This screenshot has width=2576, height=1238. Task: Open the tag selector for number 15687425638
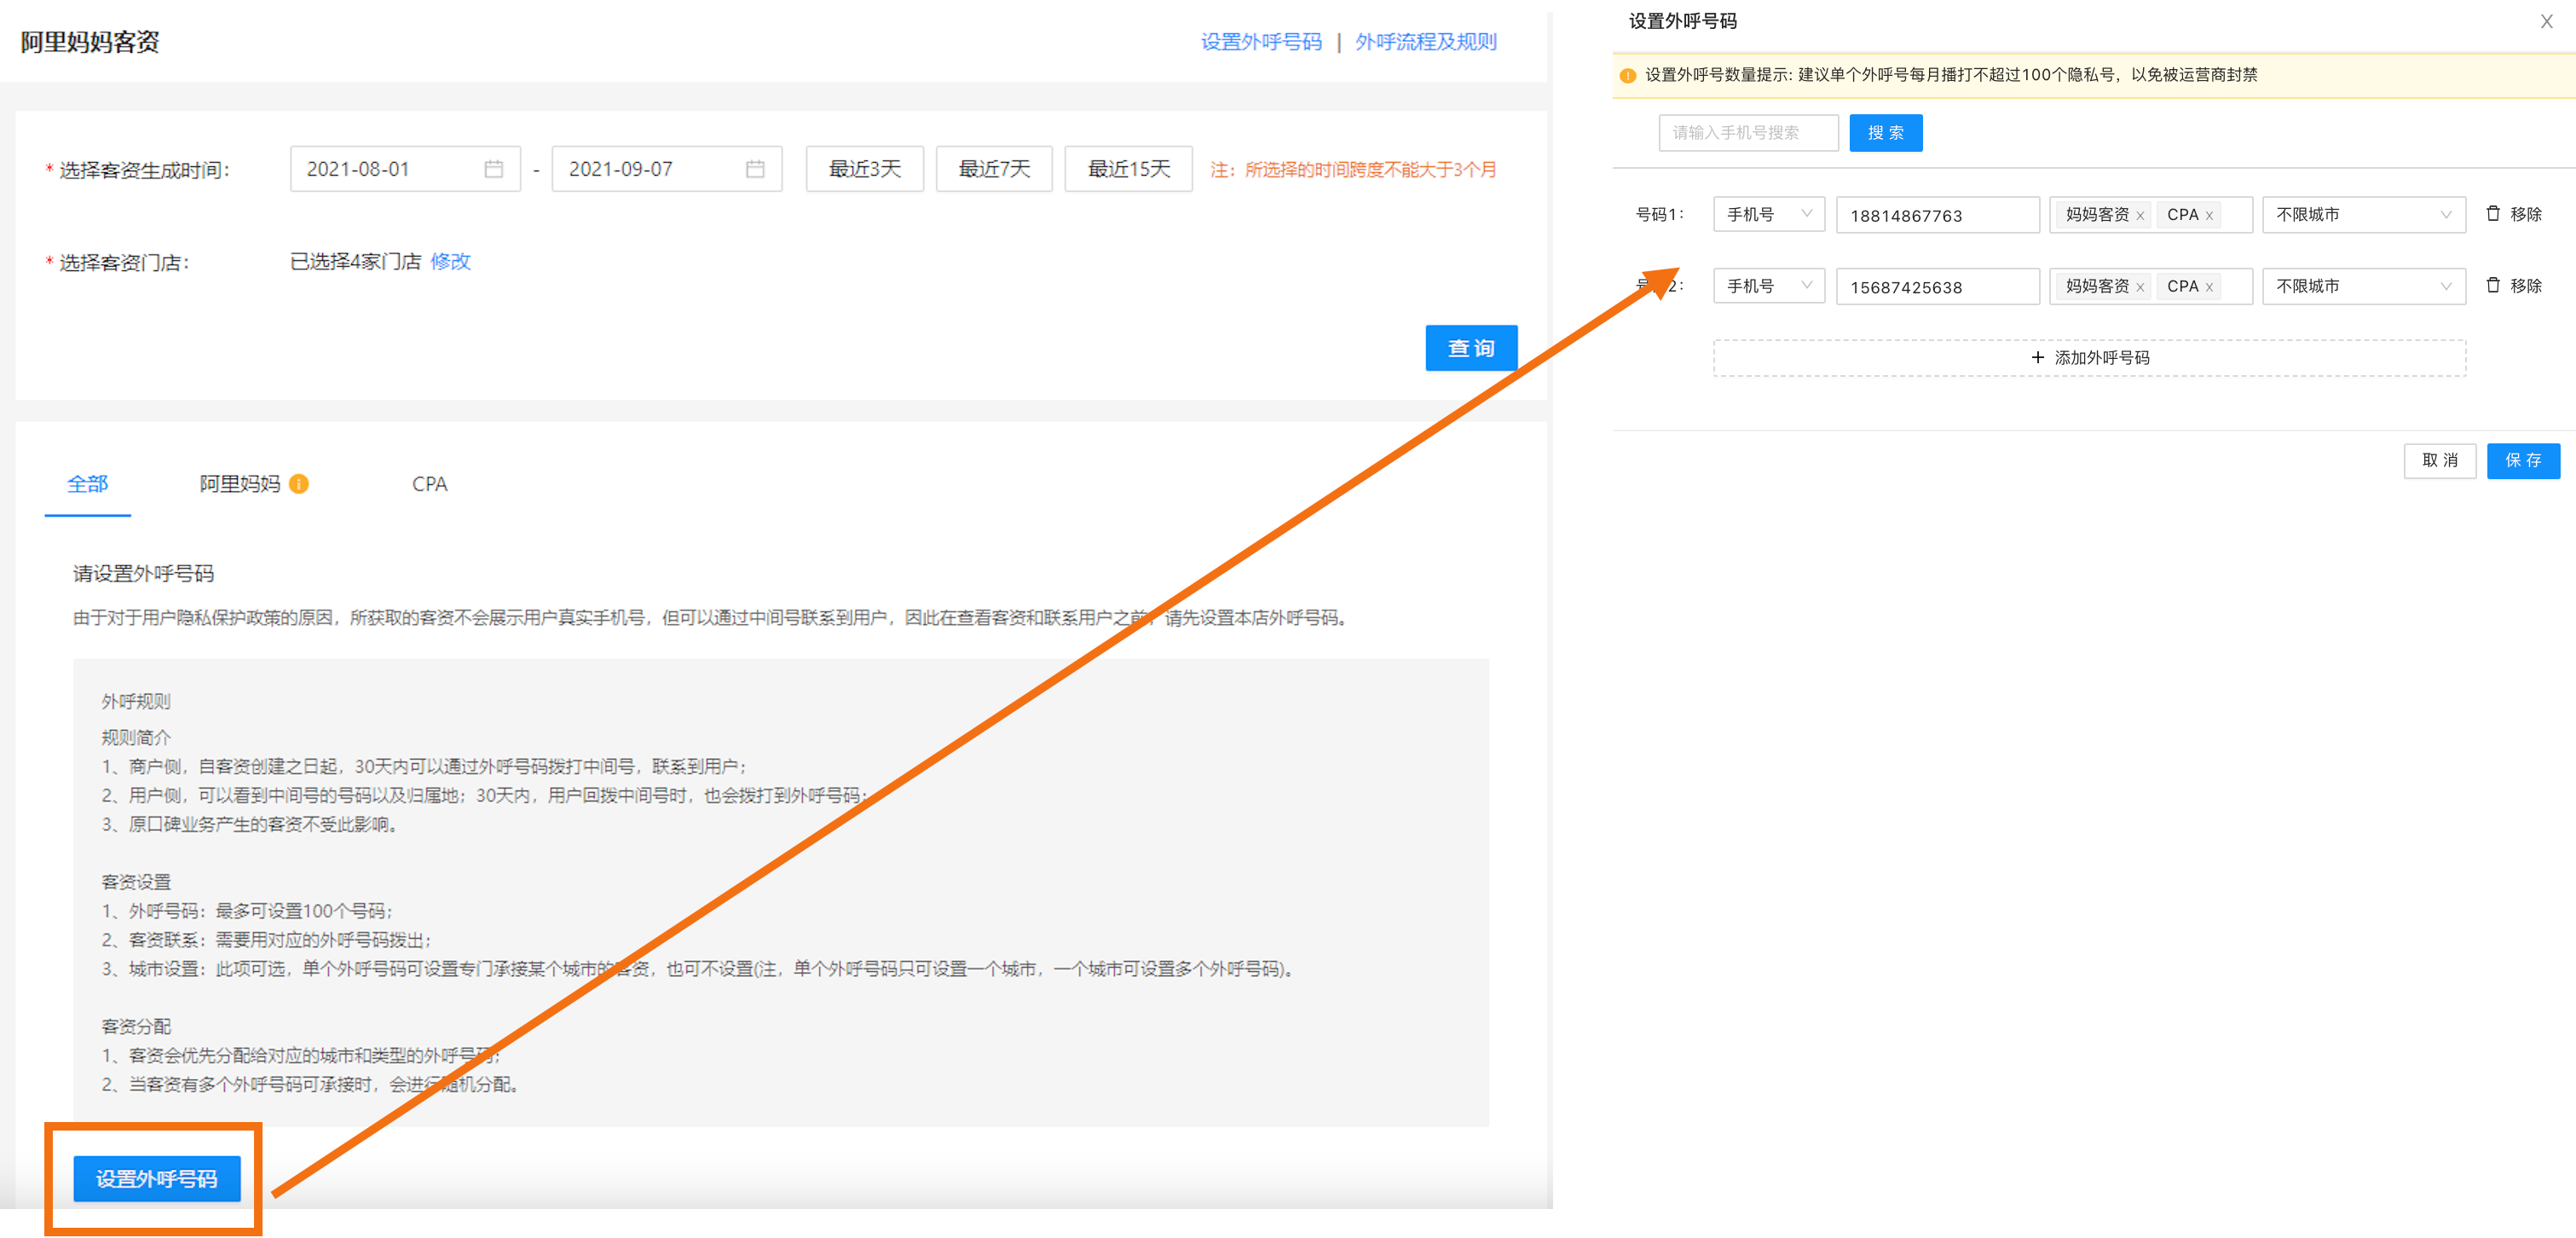[x=2150, y=286]
